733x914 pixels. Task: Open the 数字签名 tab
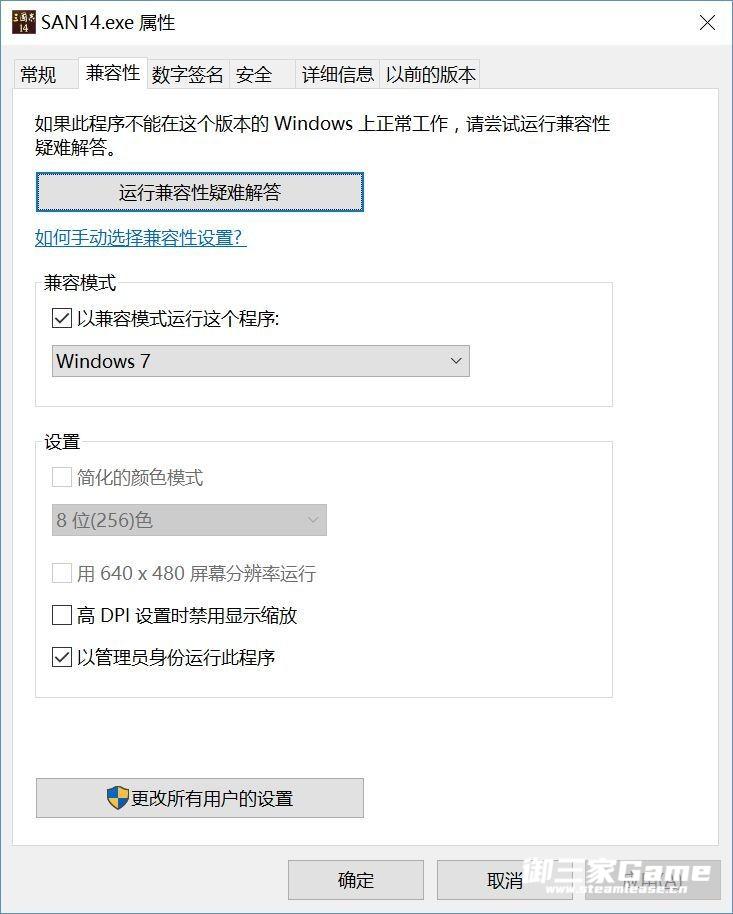tap(187, 74)
